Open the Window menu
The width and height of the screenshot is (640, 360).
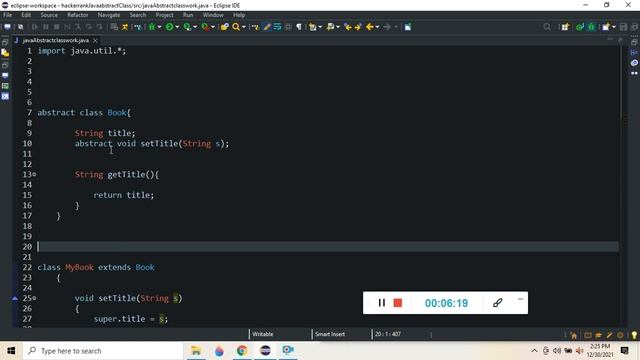[213, 15]
